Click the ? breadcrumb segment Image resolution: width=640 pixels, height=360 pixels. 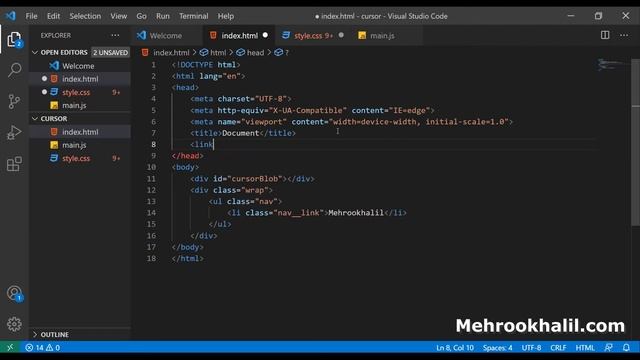click(x=287, y=53)
